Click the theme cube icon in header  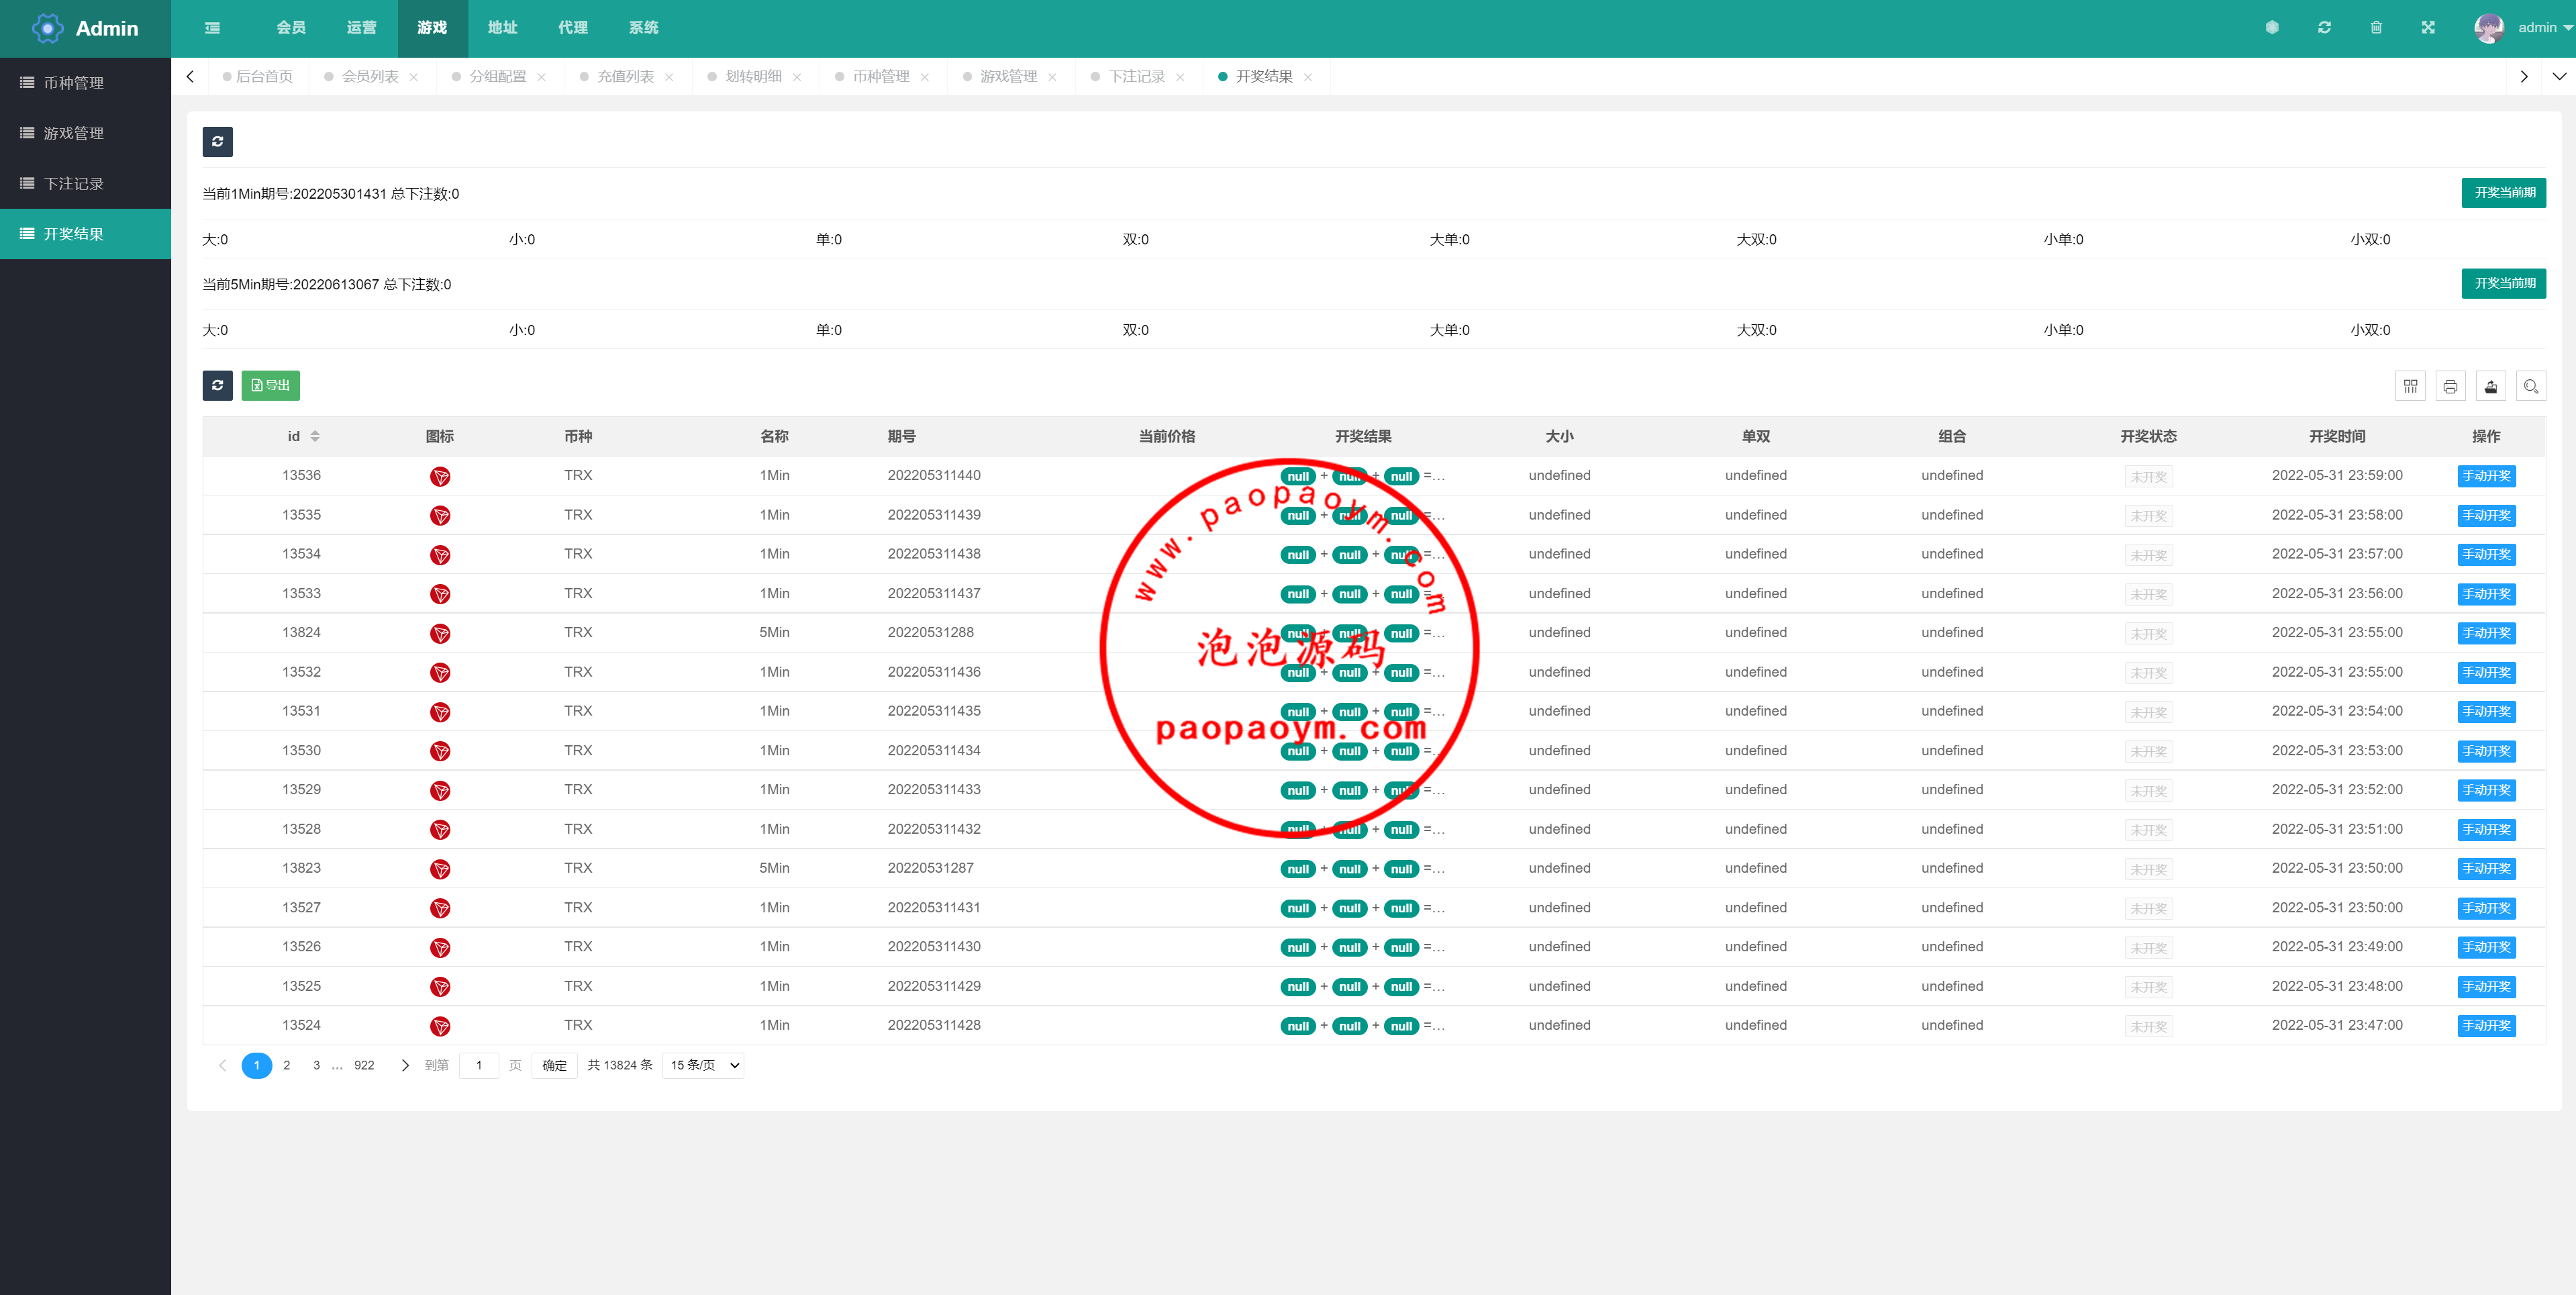[x=2272, y=28]
